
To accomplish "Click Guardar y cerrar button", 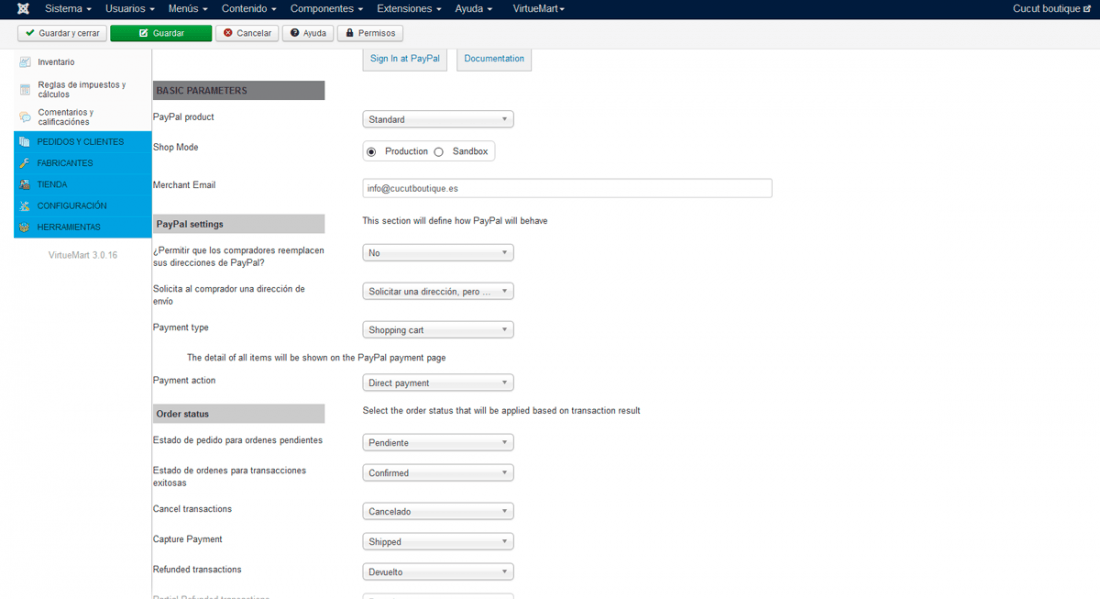I will point(62,33).
